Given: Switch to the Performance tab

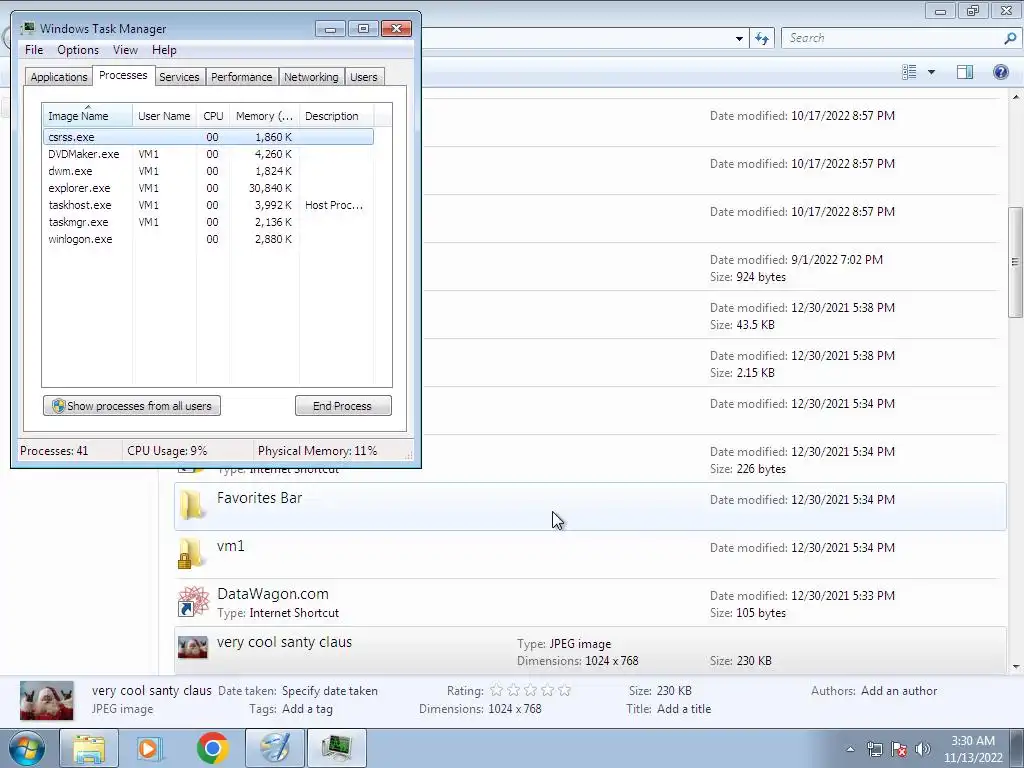Looking at the screenshot, I should tap(242, 77).
